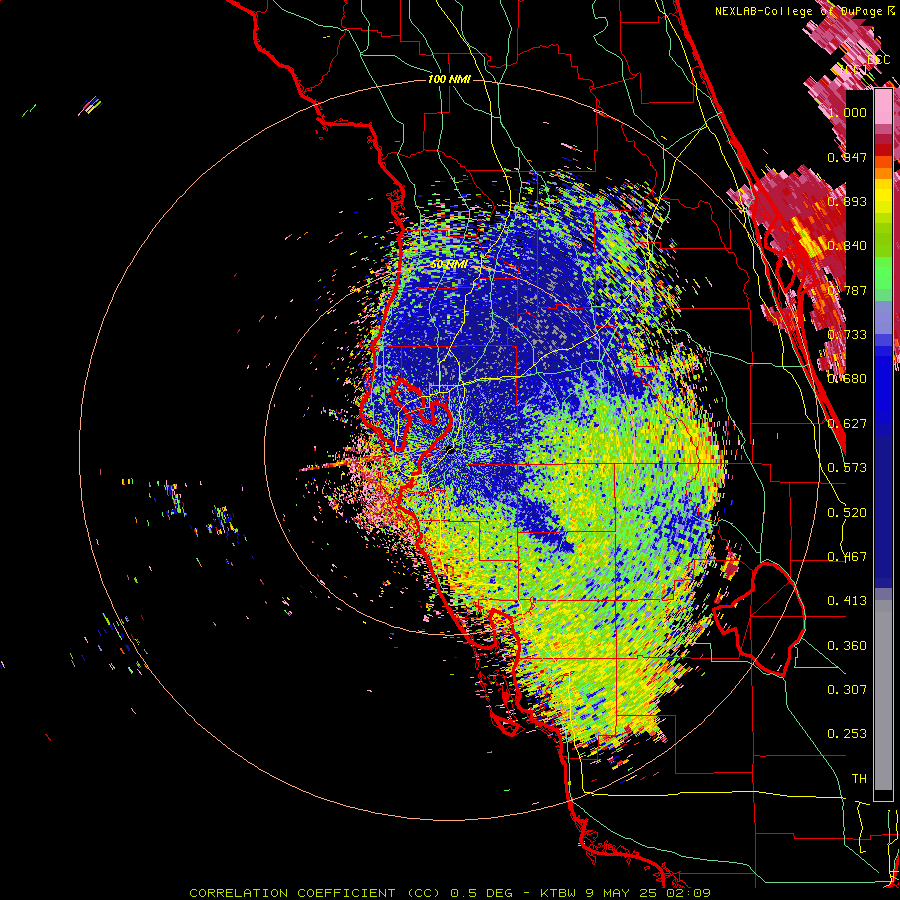
Task: Click the yellow segment of the color scale
Action: tap(883, 196)
